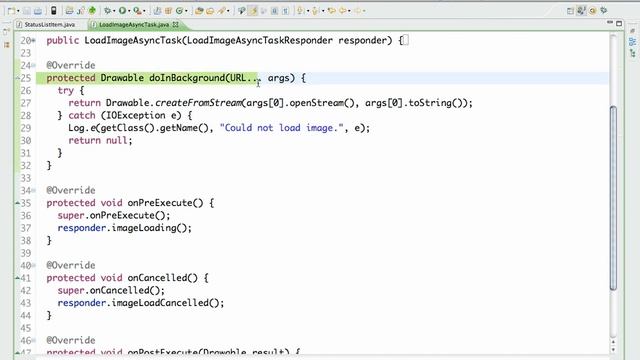Screen dimensions: 640x360
Task: Click the Save toolbar icon
Action: (x=27, y=11)
